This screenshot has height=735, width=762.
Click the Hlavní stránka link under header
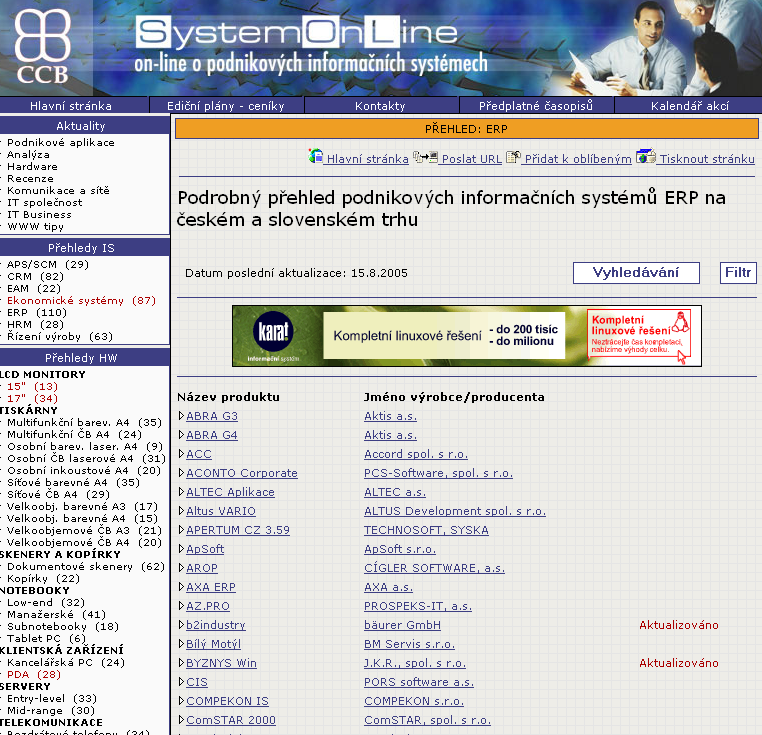[367, 159]
